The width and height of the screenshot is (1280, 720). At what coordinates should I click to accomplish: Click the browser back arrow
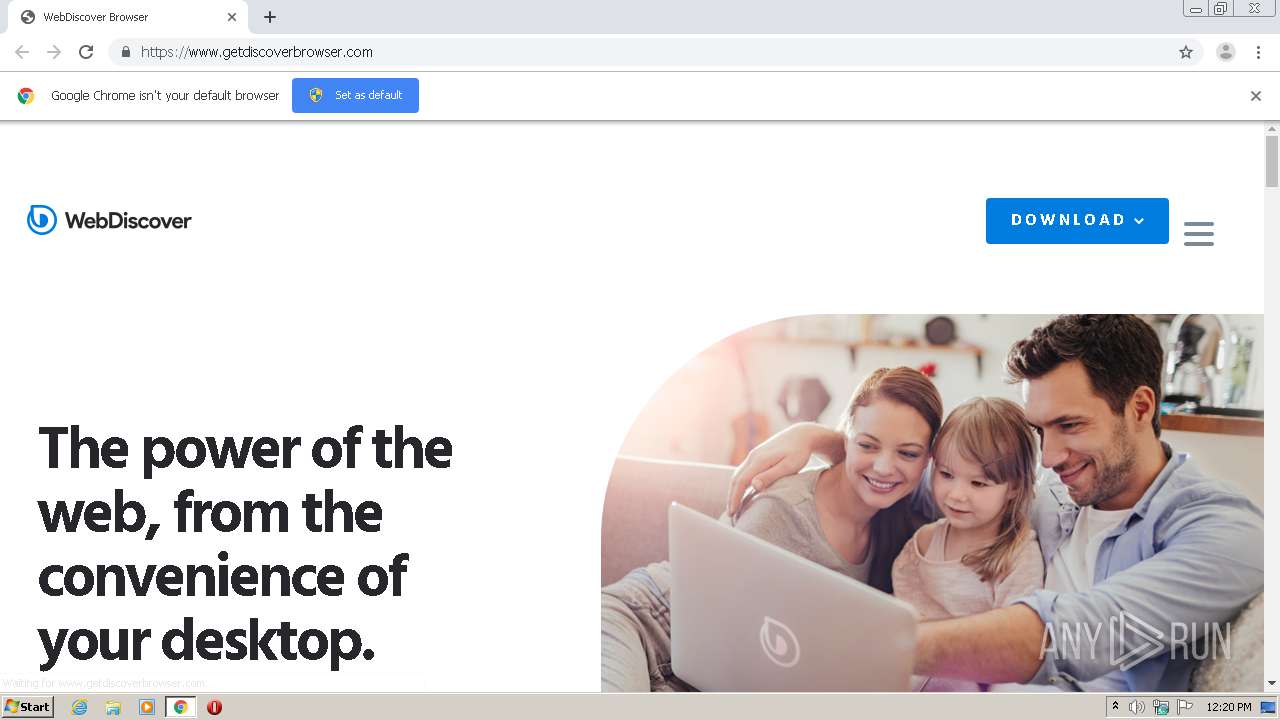22,52
